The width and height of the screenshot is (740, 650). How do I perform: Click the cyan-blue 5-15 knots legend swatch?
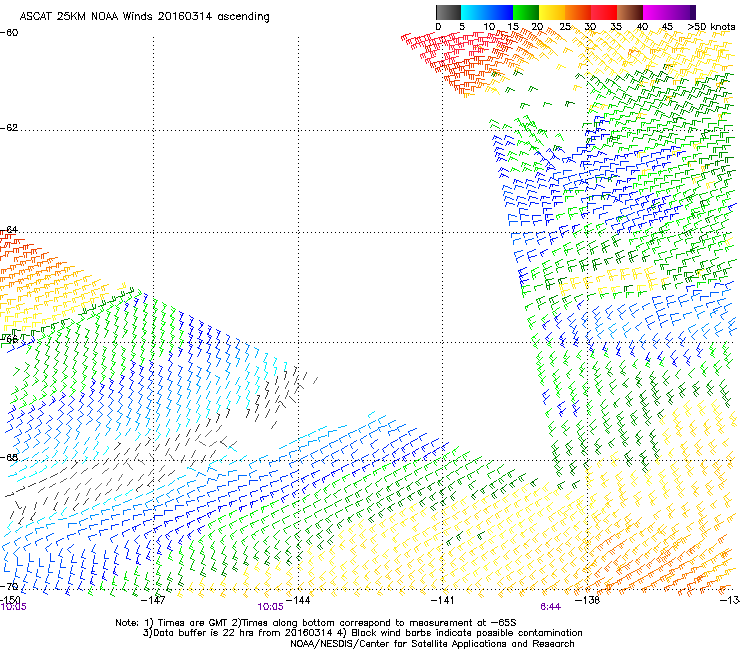(487, 12)
